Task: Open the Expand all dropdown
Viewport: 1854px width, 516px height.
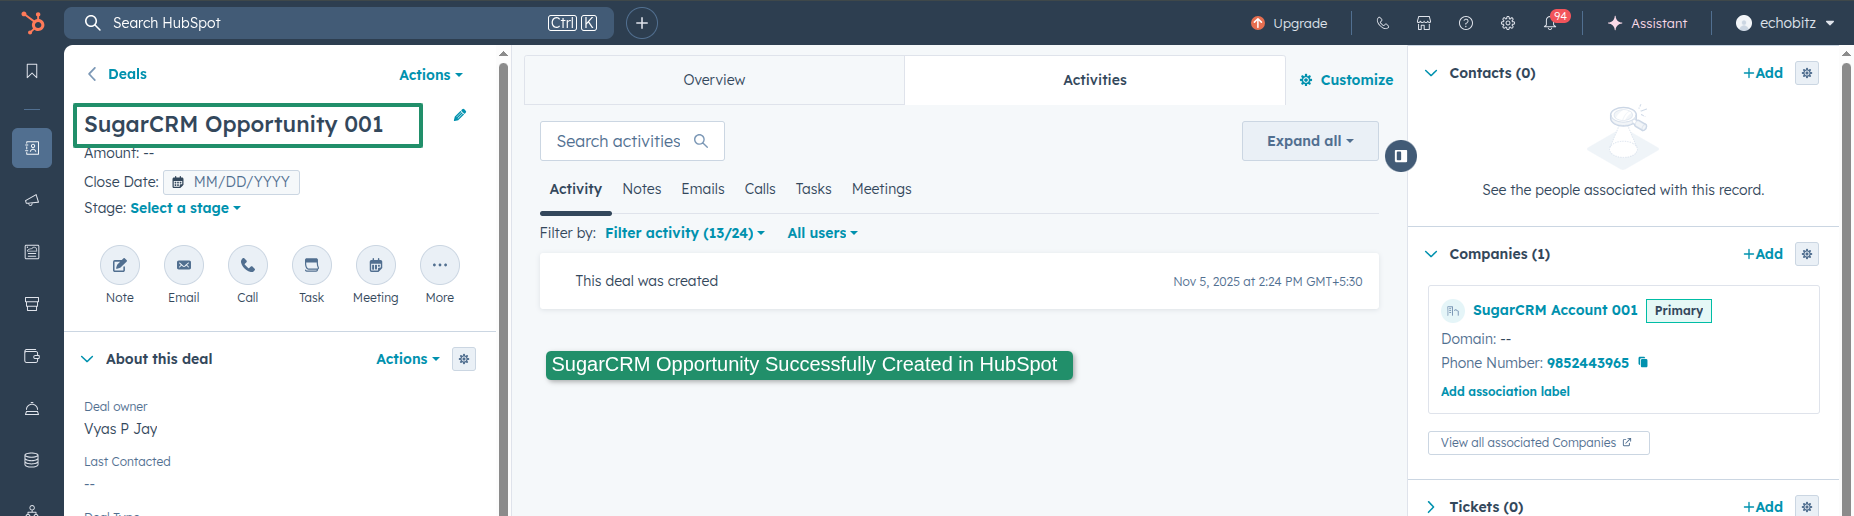Action: pyautogui.click(x=1310, y=141)
